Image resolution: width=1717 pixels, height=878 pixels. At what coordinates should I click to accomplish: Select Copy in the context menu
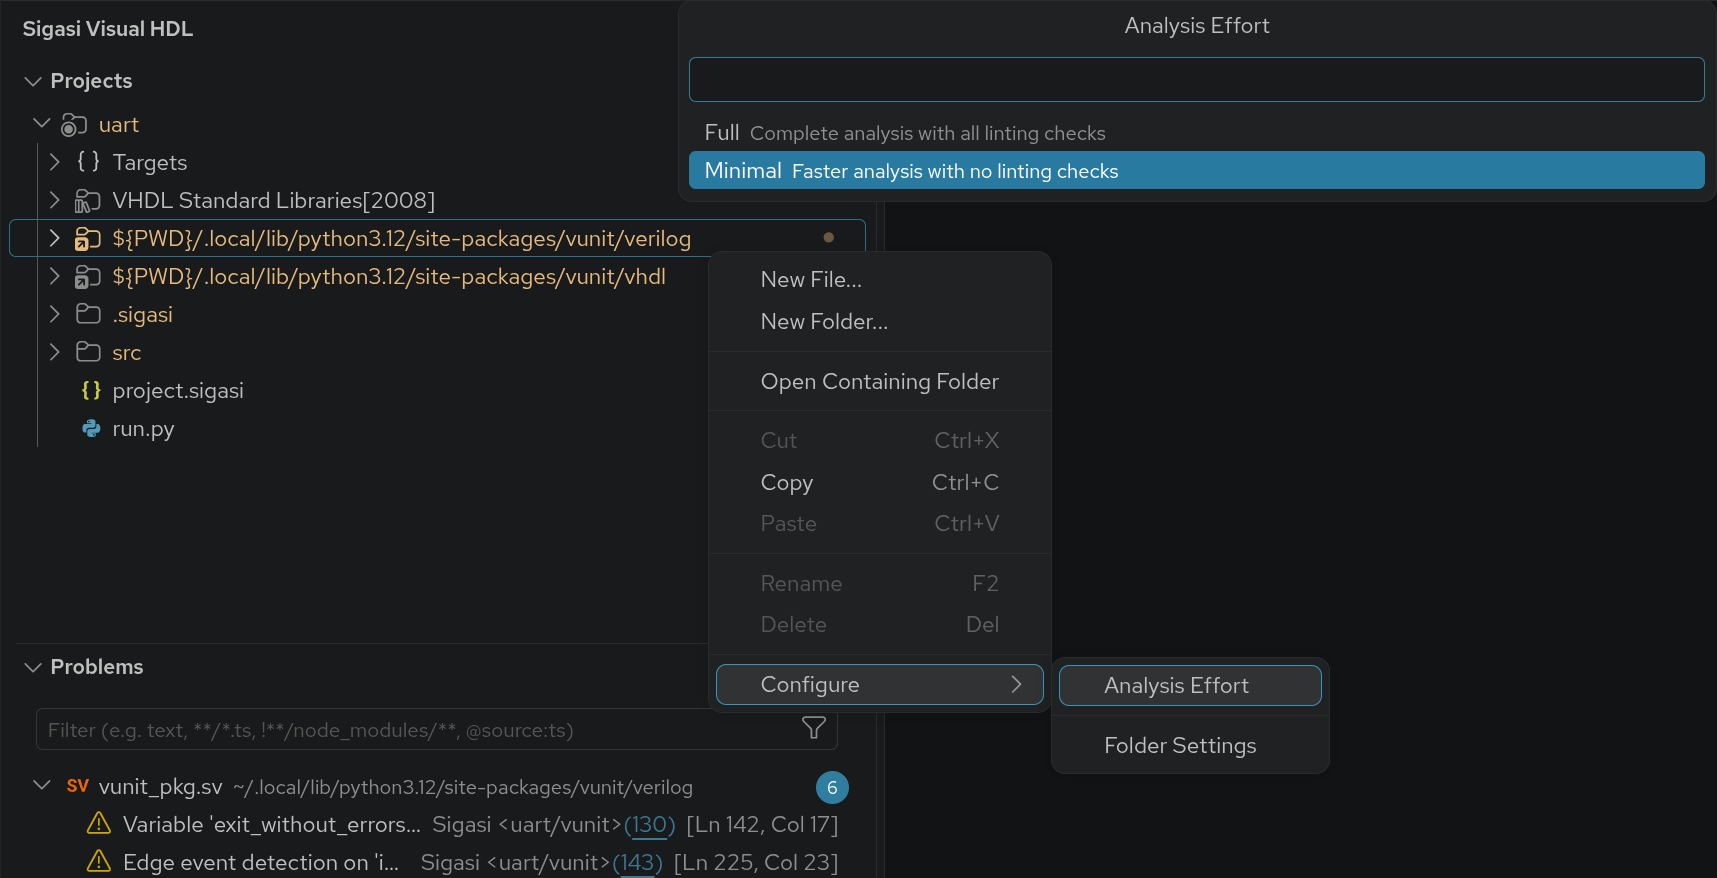point(880,482)
